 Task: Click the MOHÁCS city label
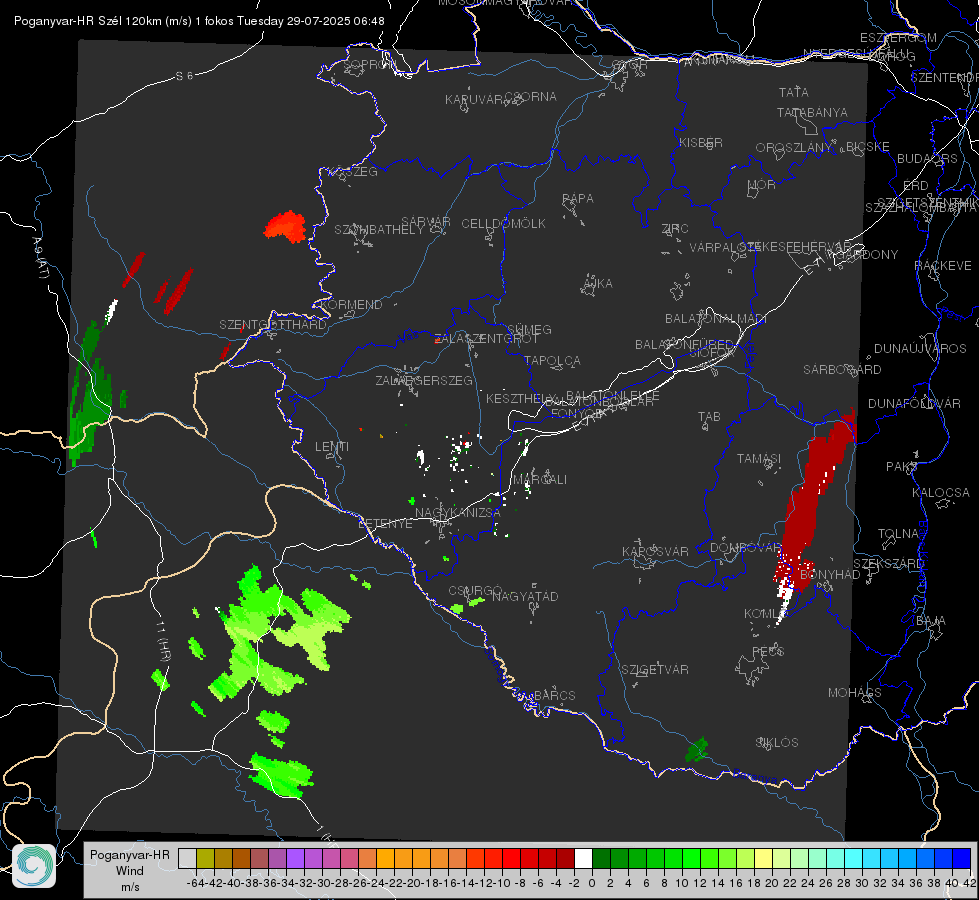(855, 693)
